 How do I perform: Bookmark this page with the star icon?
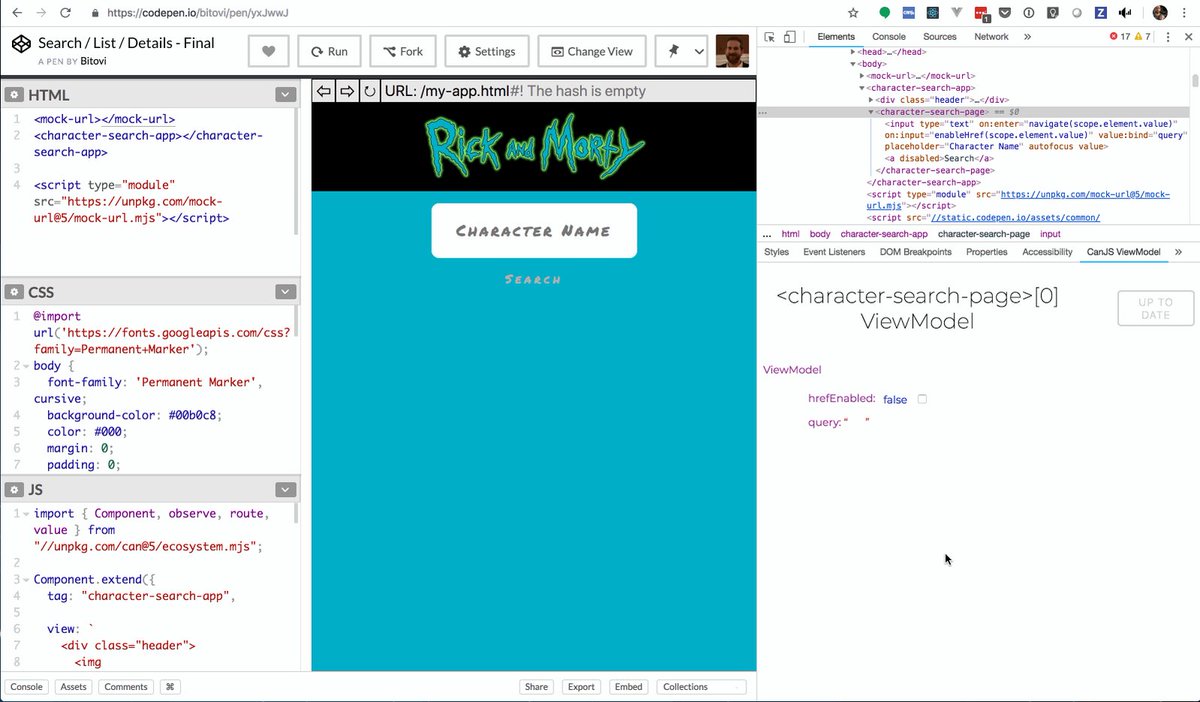pyautogui.click(x=853, y=13)
